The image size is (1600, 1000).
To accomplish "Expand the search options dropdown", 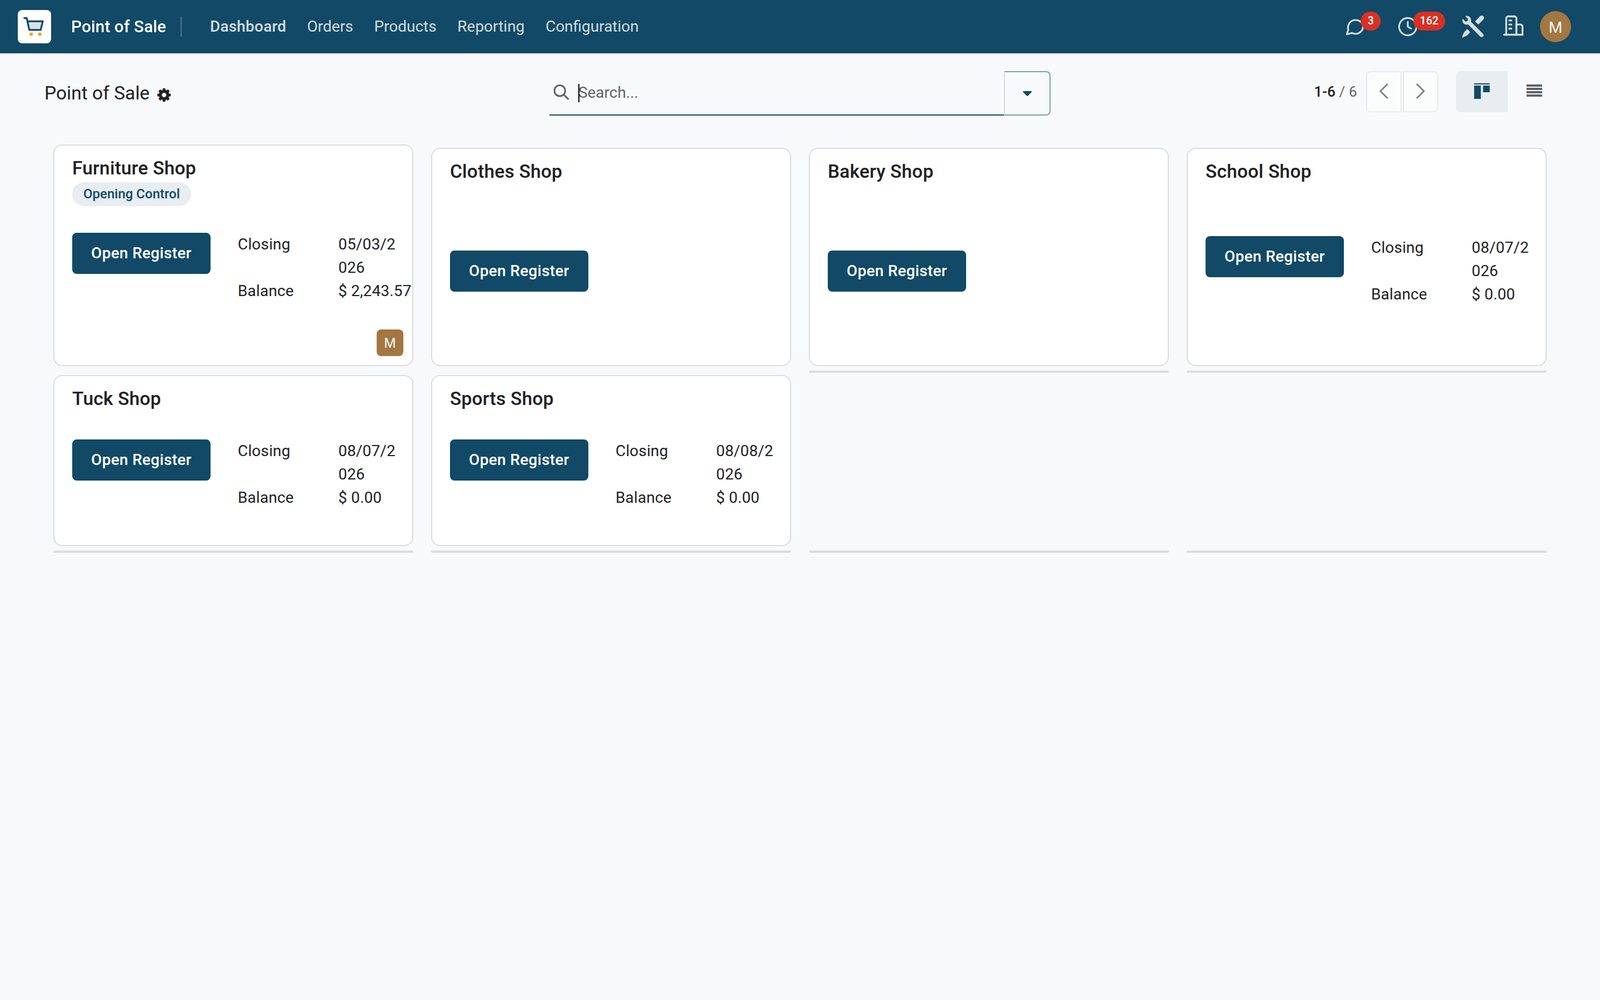I will 1027,93.
